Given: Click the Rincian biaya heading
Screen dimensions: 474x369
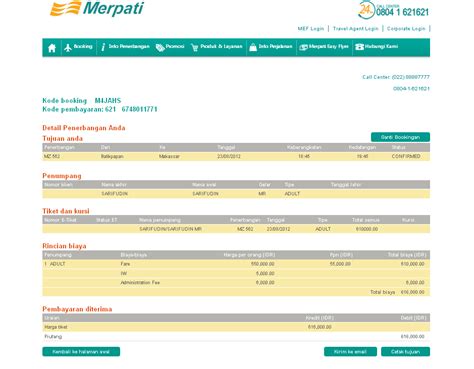Looking at the screenshot, I should point(64,246).
